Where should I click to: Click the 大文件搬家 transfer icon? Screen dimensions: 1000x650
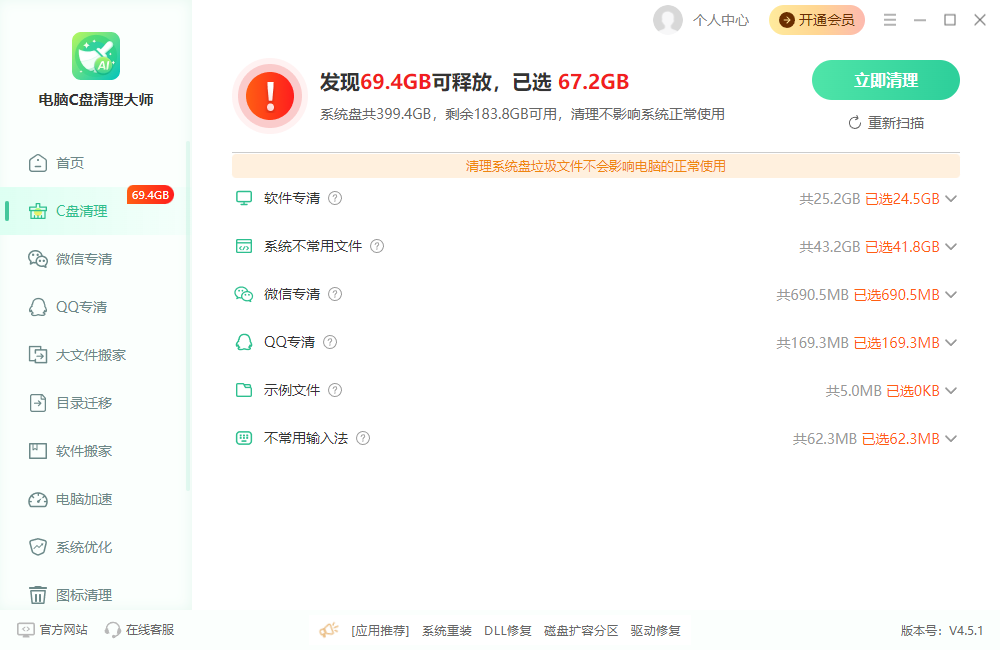38,355
